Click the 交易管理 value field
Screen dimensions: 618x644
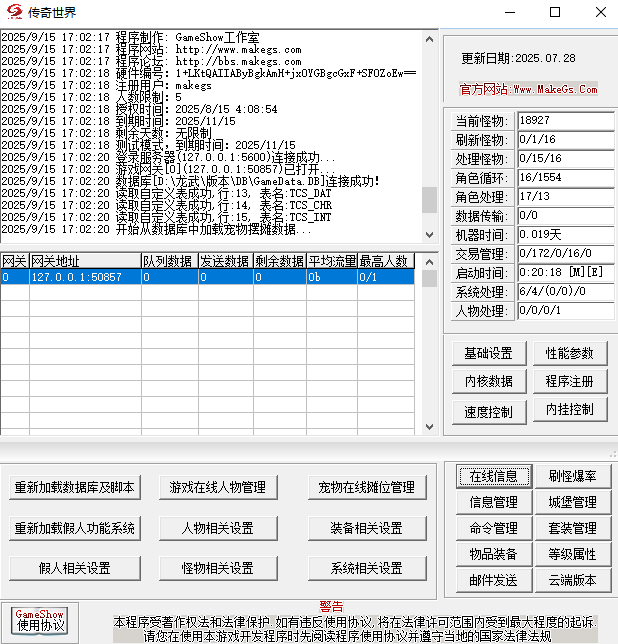[x=566, y=253]
